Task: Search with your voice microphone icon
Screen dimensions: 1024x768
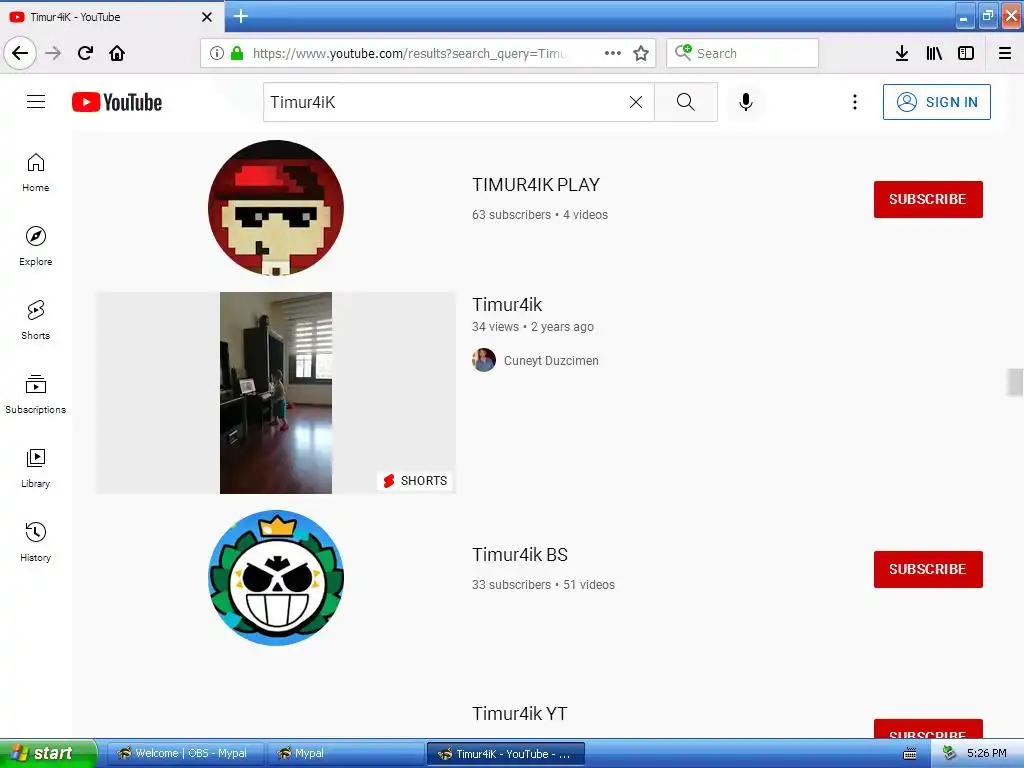Action: [746, 102]
